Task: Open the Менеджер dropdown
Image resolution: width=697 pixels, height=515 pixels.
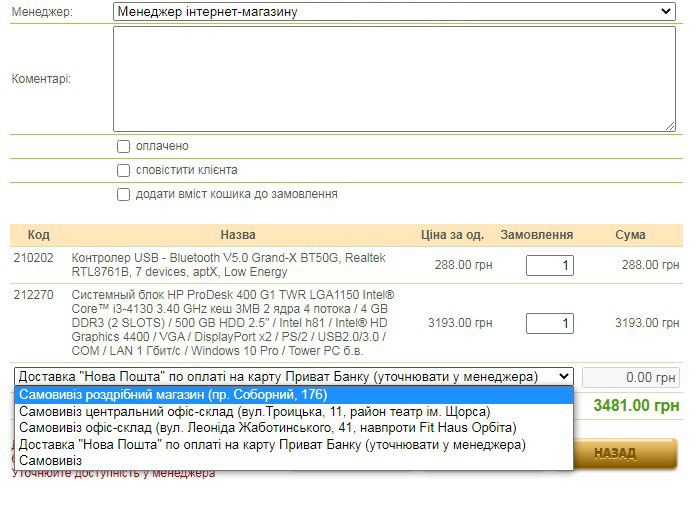Action: (394, 12)
